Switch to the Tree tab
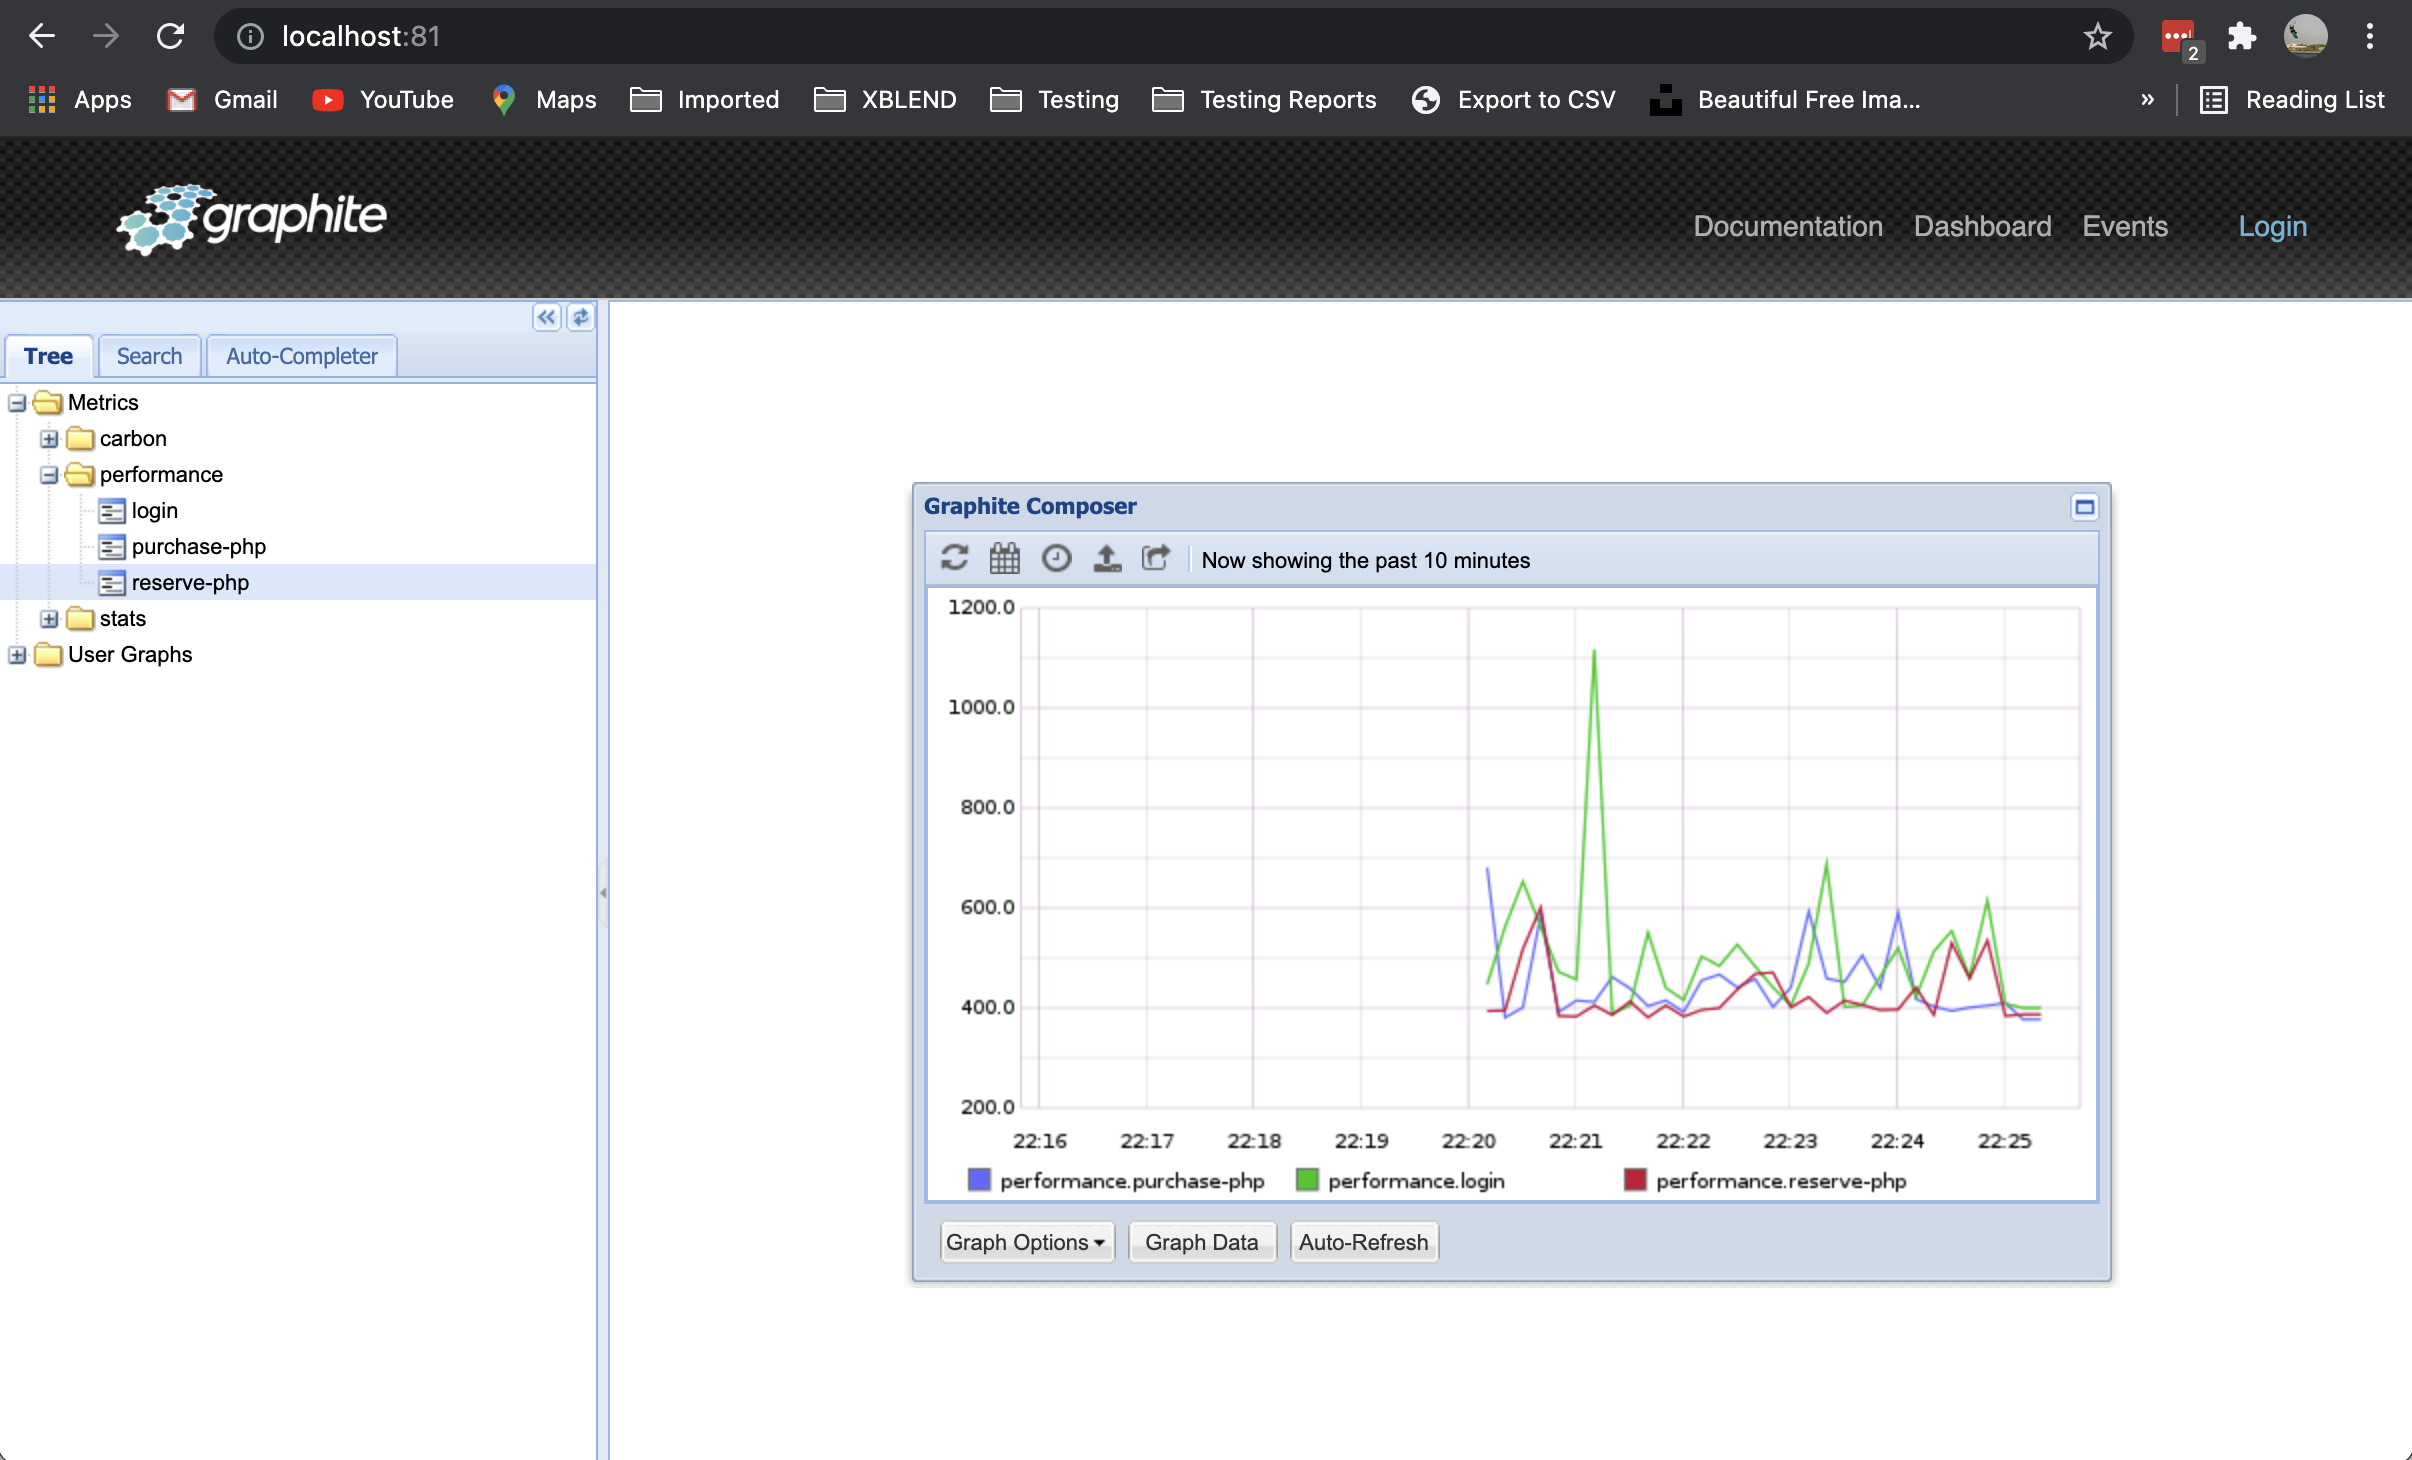Screen dimensions: 2412x1460 [x=48, y=356]
